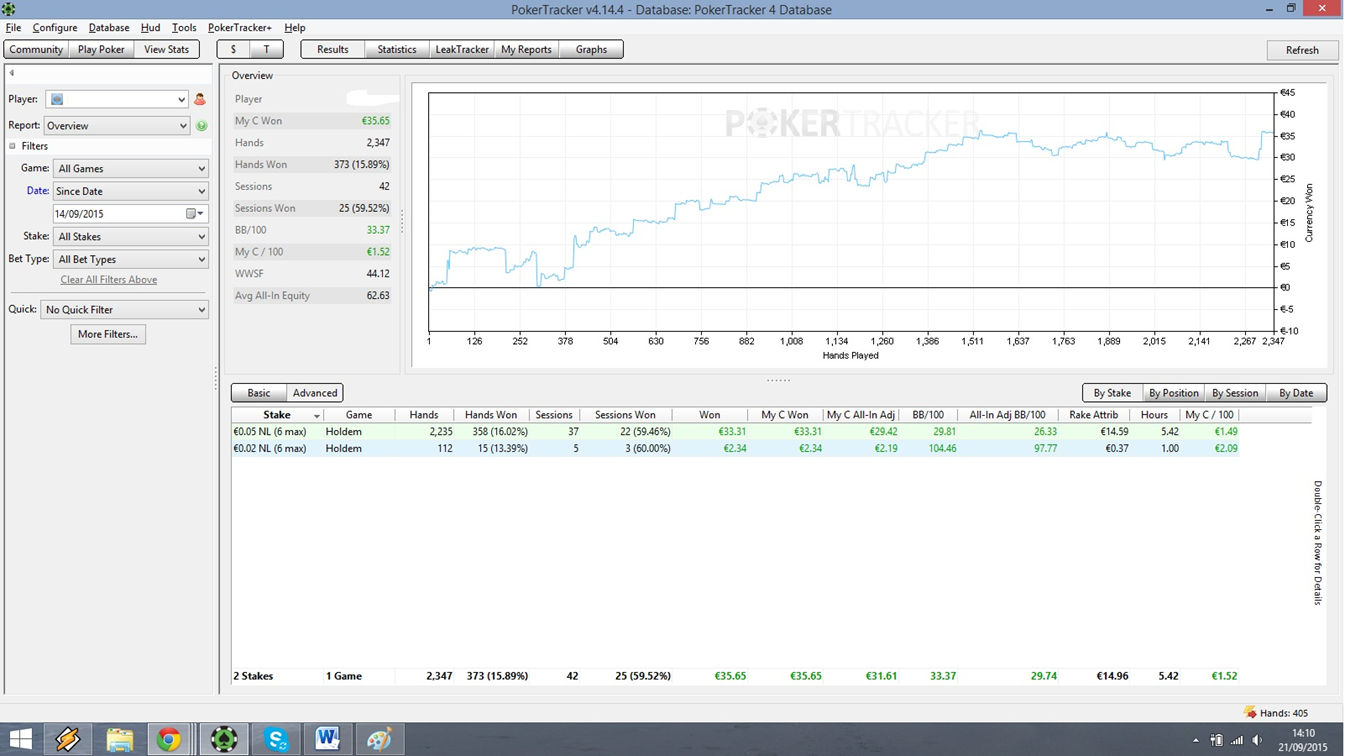Click the green help icon beside Report

pyautogui.click(x=202, y=126)
